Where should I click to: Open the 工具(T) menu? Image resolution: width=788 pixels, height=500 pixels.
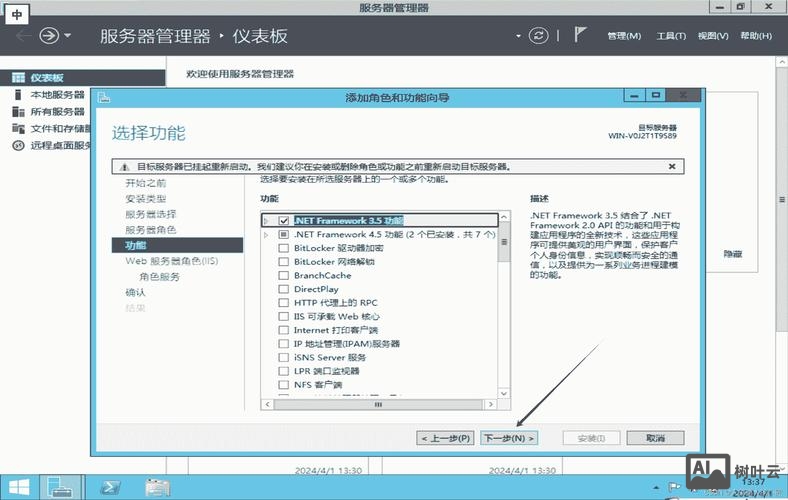(x=671, y=36)
